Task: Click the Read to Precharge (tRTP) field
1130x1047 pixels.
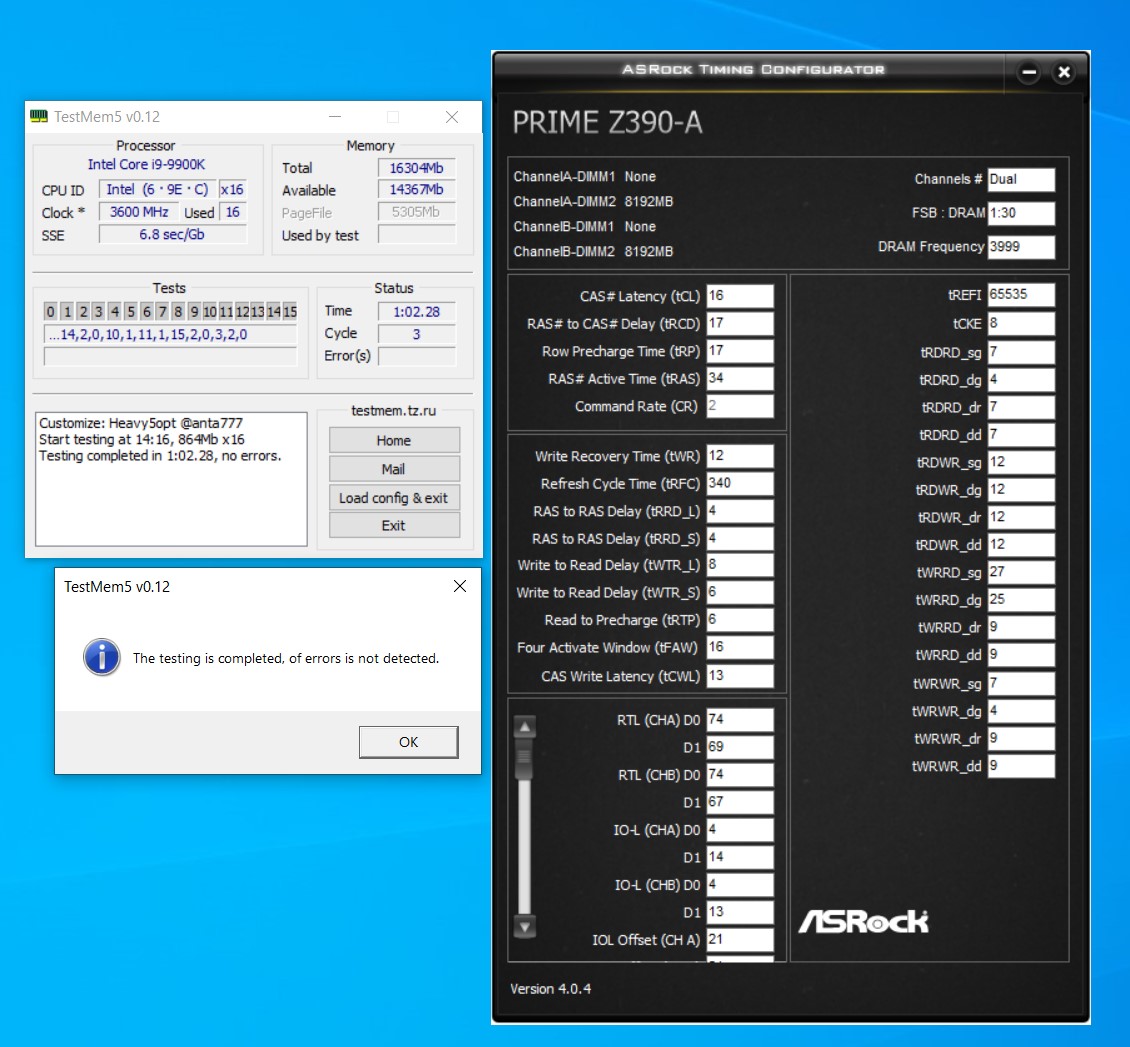Action: tap(740, 620)
